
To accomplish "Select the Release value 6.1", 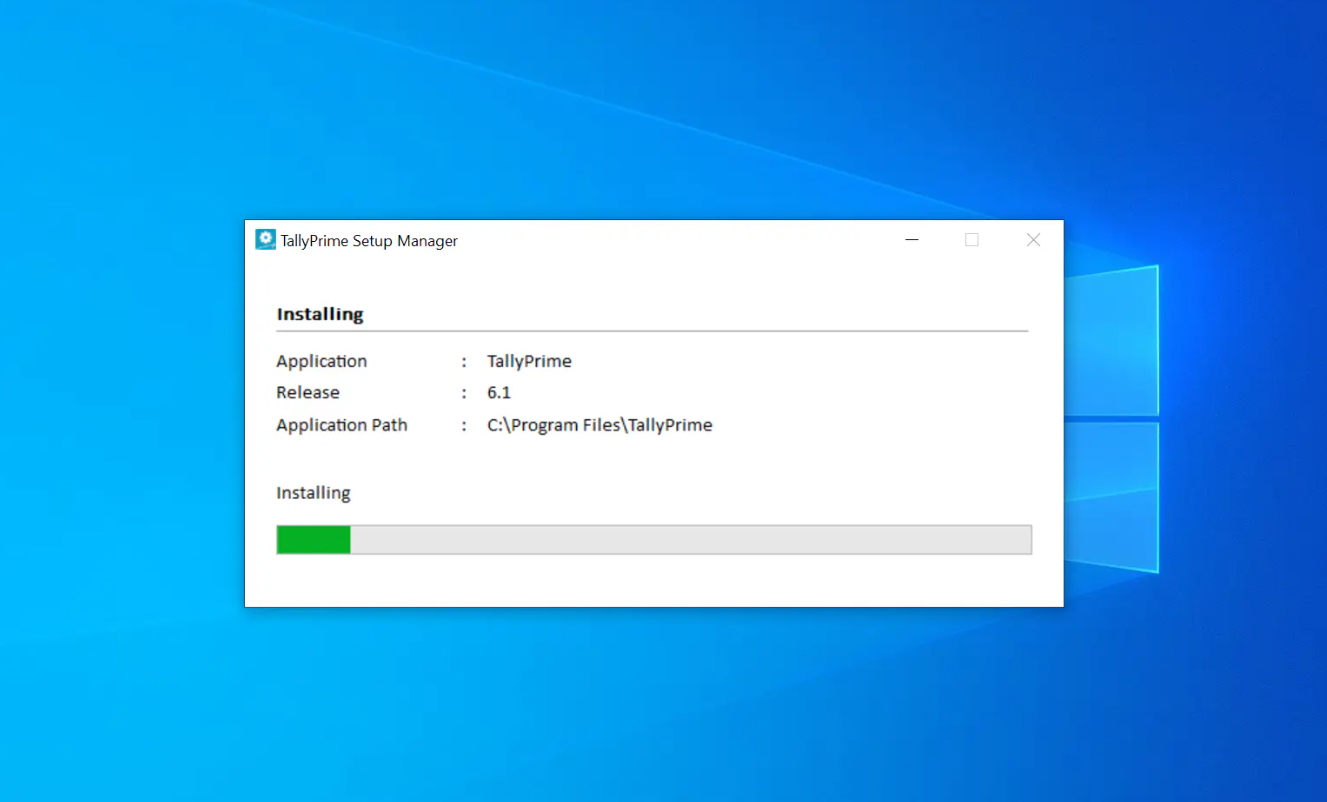I will click(499, 392).
